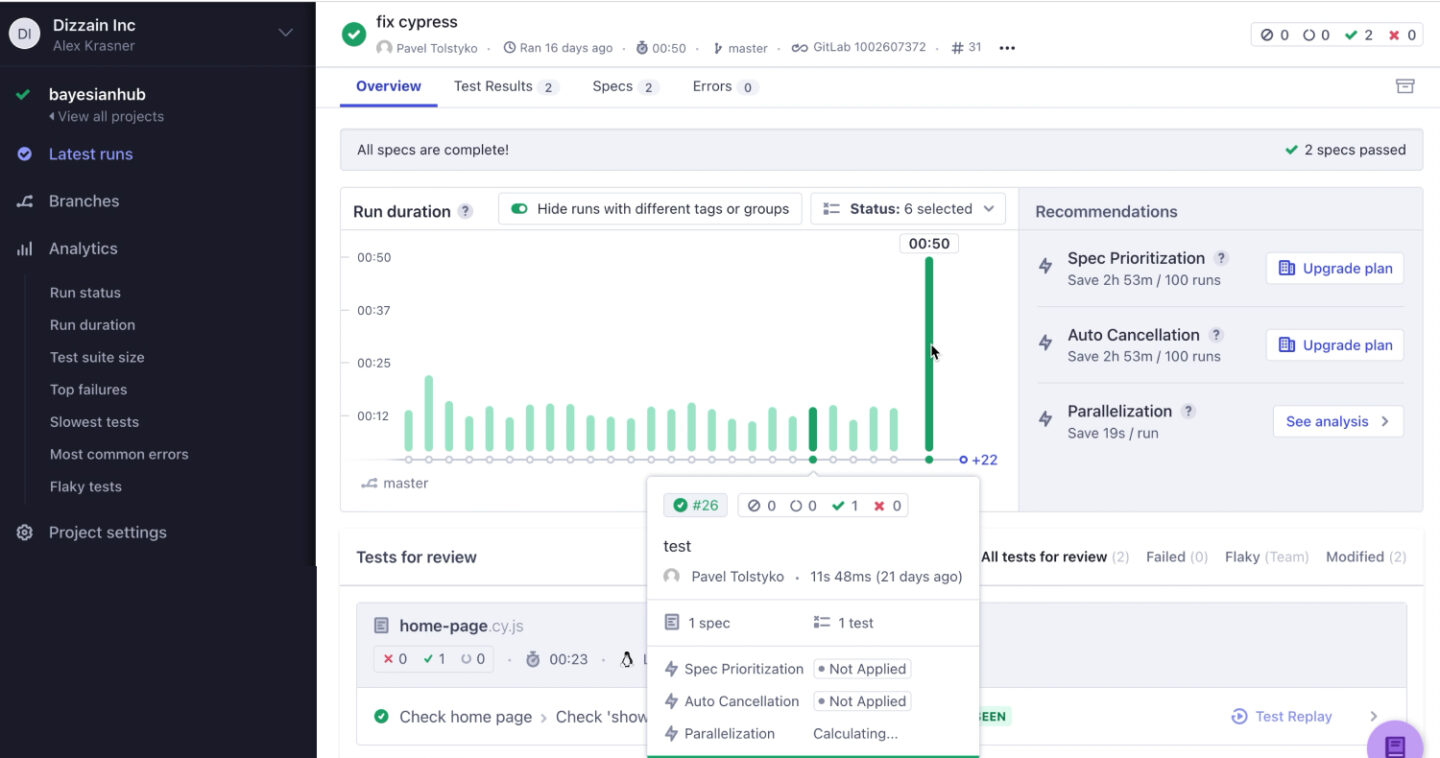Select the All tests for review filter
This screenshot has width=1440, height=758.
1055,557
